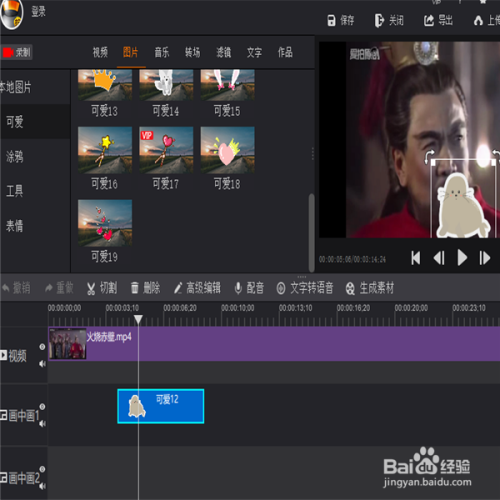500x500 pixels.
Task: Click the preview timecode 00:00:05:06
Action: (x=335, y=259)
